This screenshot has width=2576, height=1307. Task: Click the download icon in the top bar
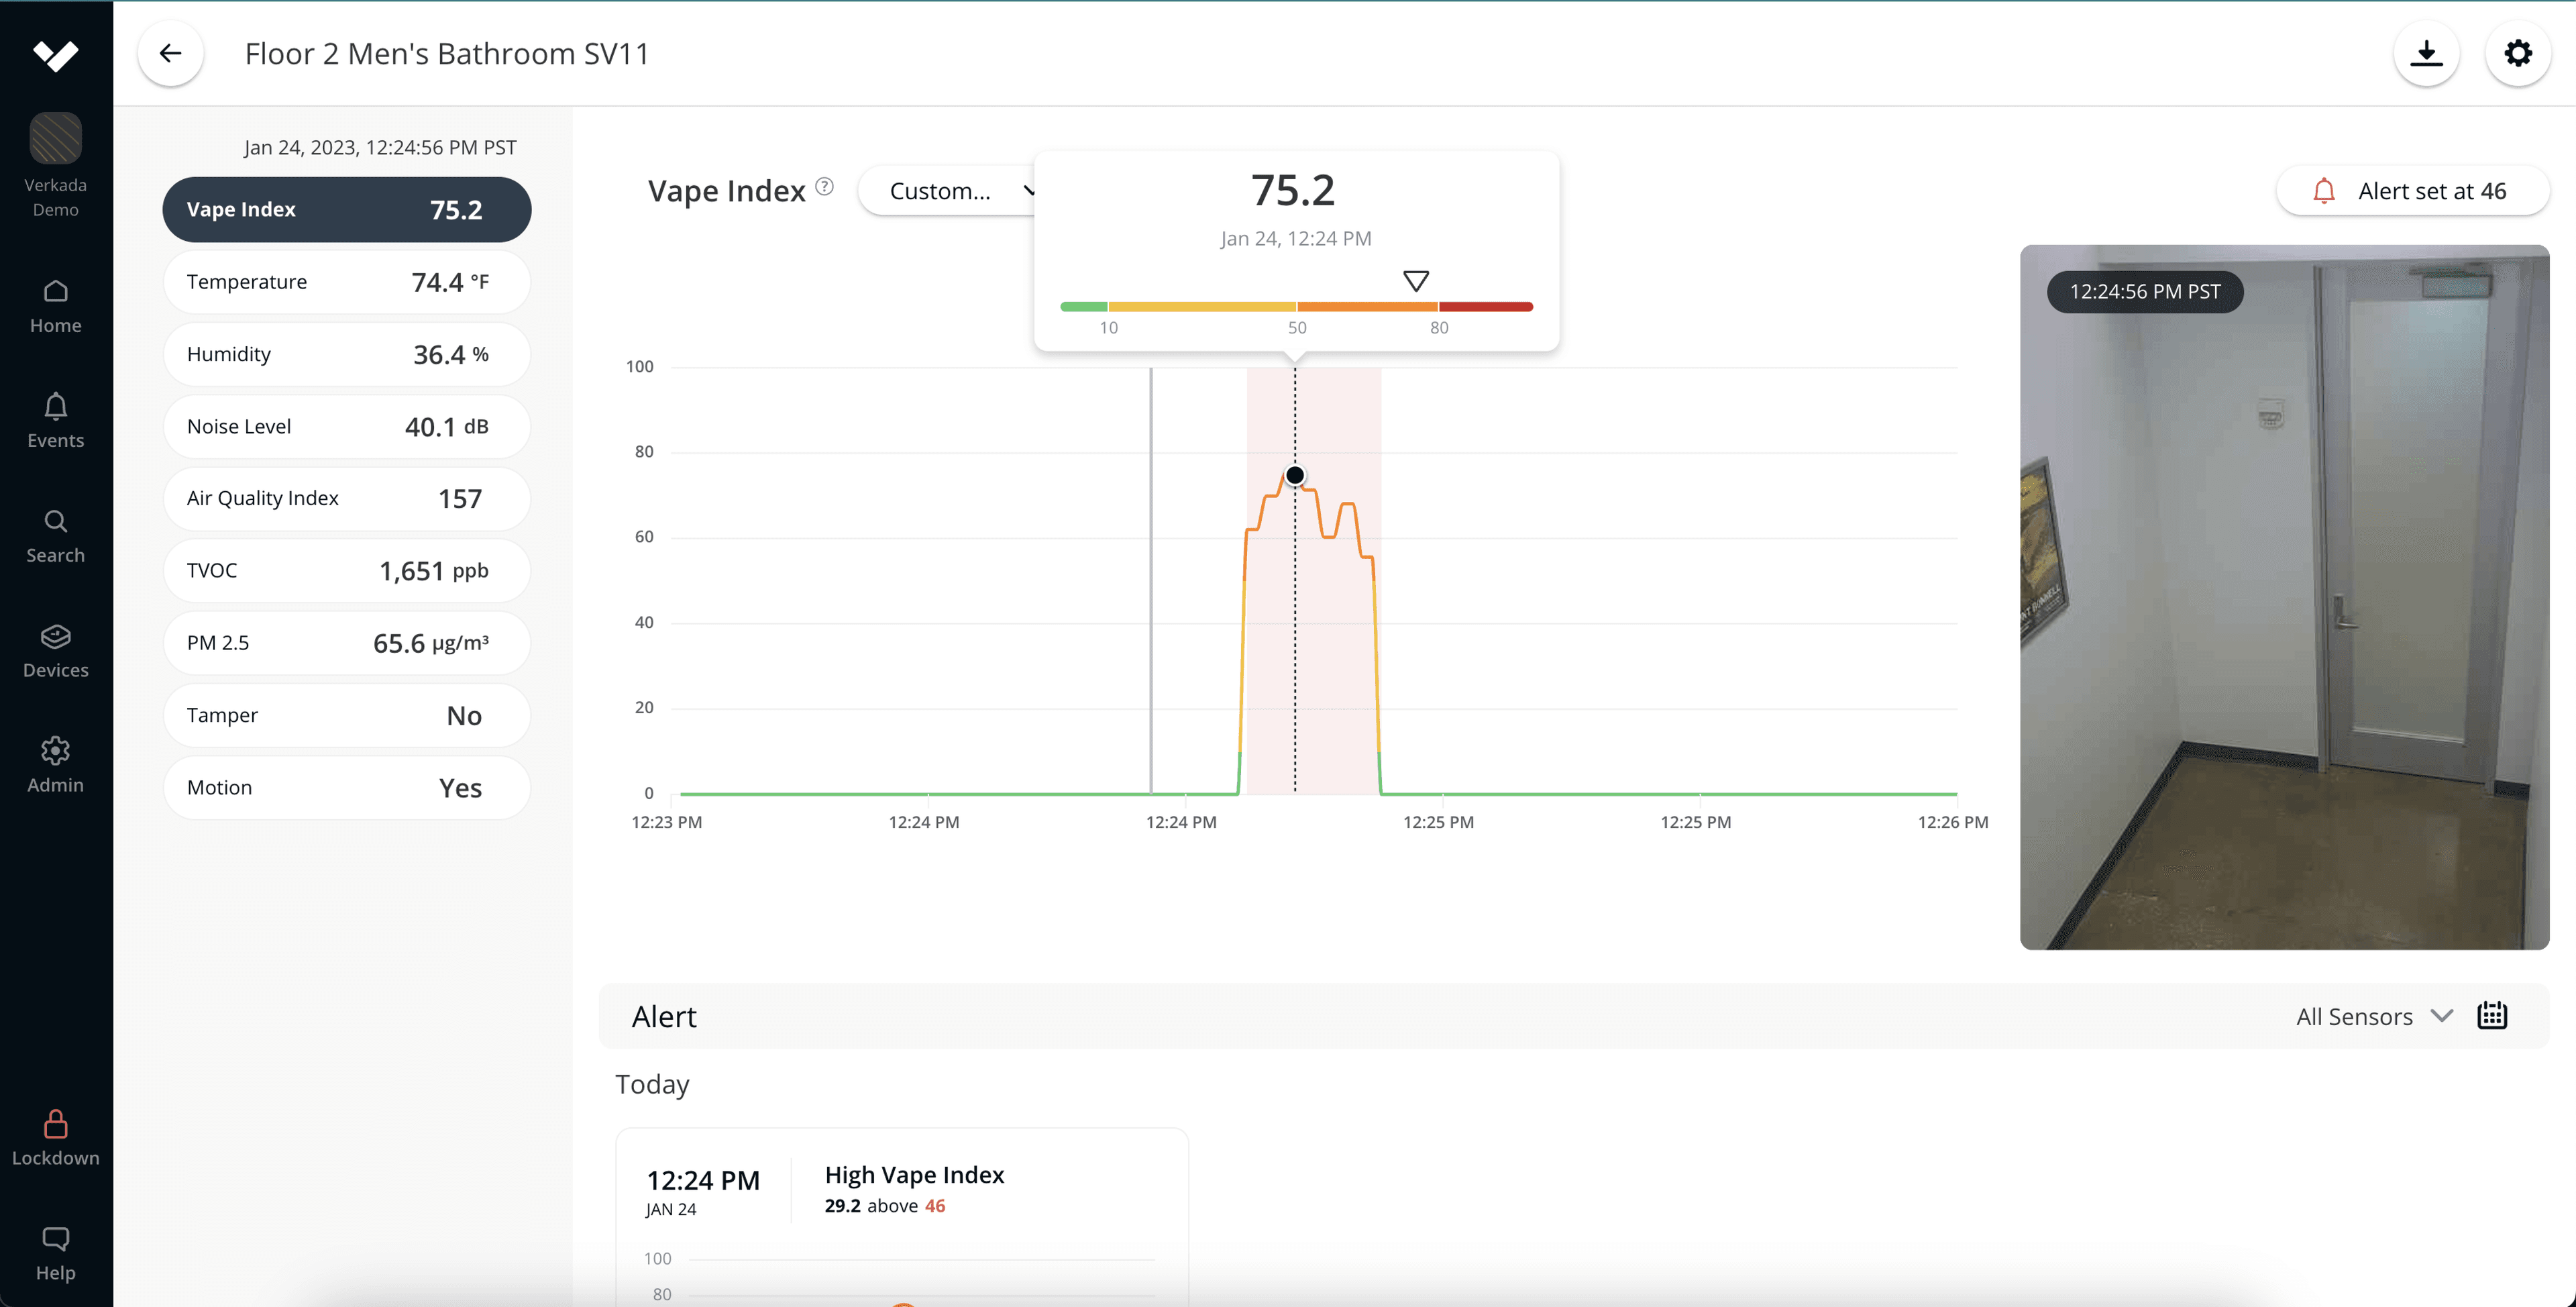coord(2427,53)
